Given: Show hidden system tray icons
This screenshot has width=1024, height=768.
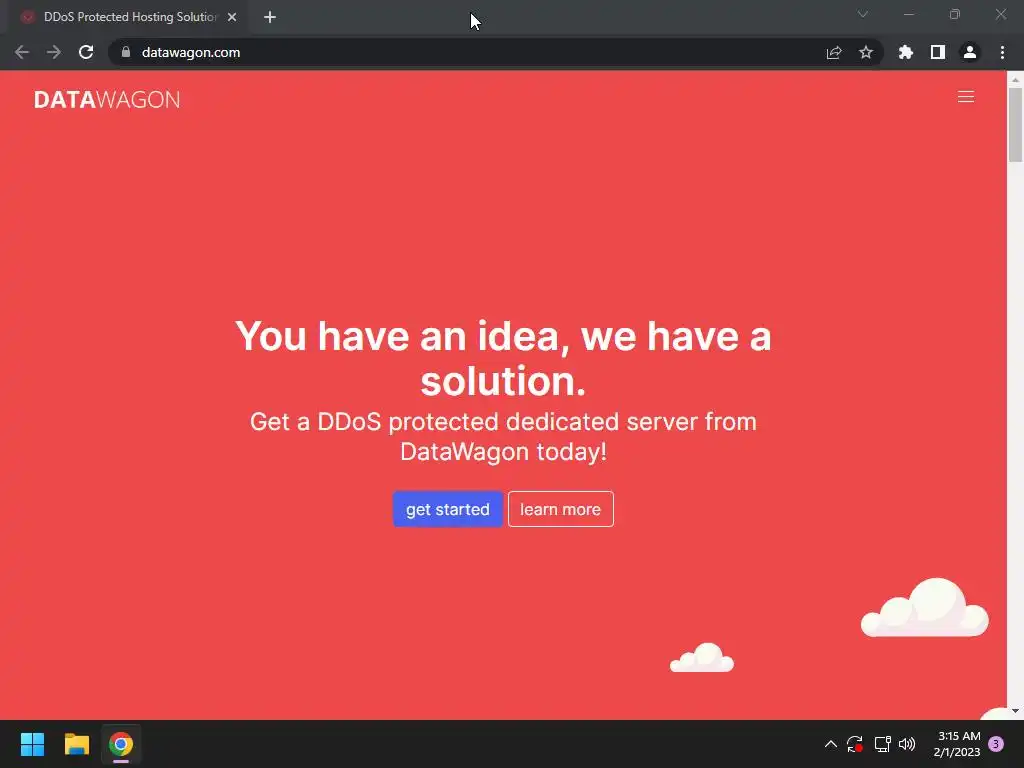Looking at the screenshot, I should point(831,744).
